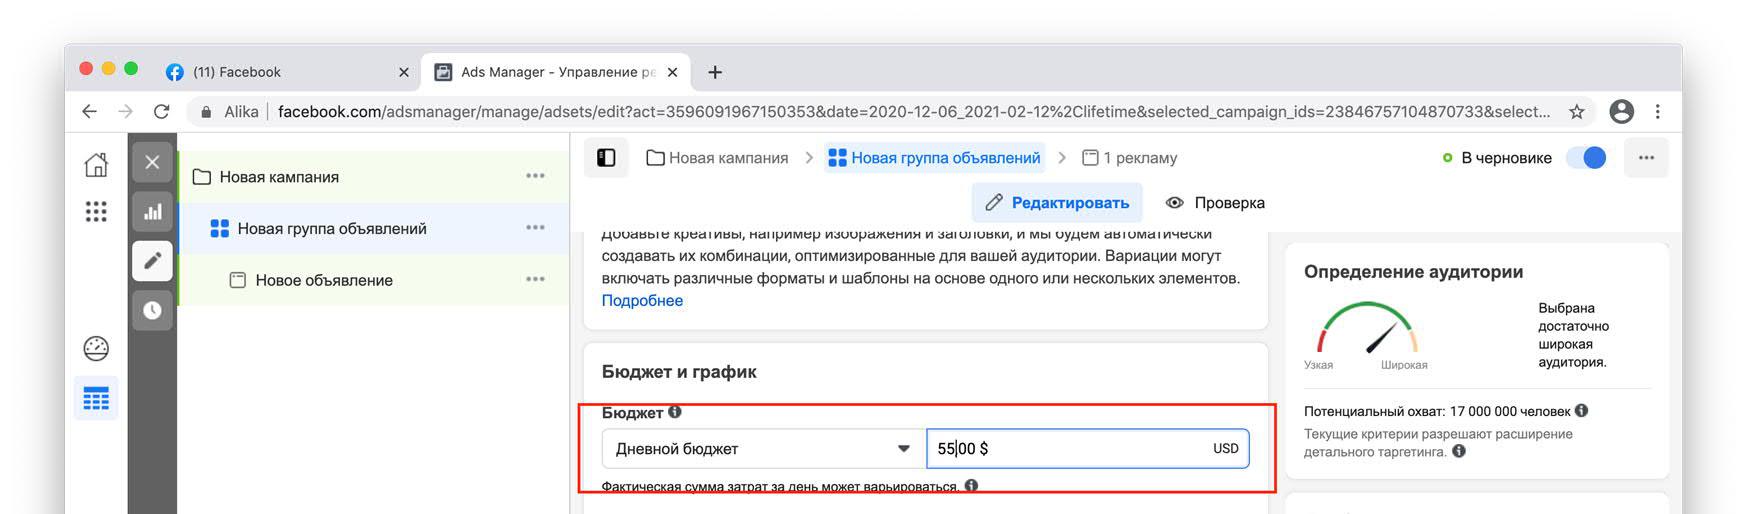Image resolution: width=1746 pixels, height=514 pixels.
Task: Go to Новая кампания breadcrumb
Action: [x=717, y=158]
